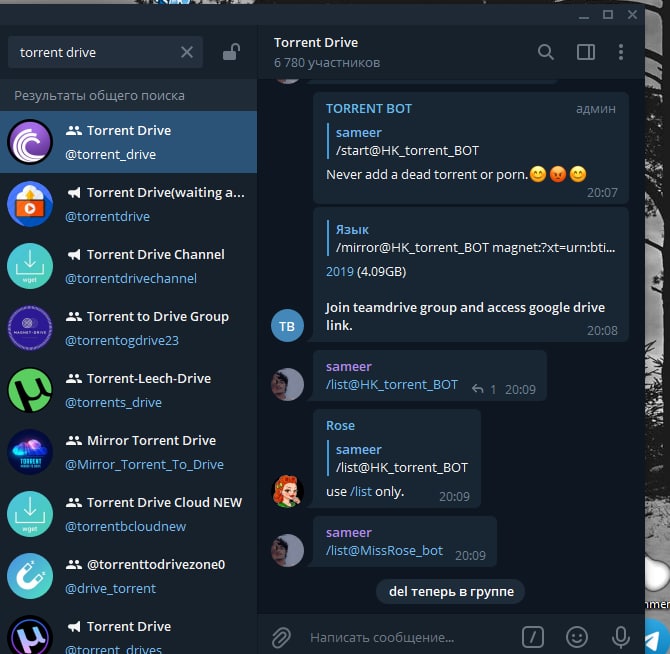Click 'Результаты общего поиска' header
The width and height of the screenshot is (670, 654).
click(99, 95)
